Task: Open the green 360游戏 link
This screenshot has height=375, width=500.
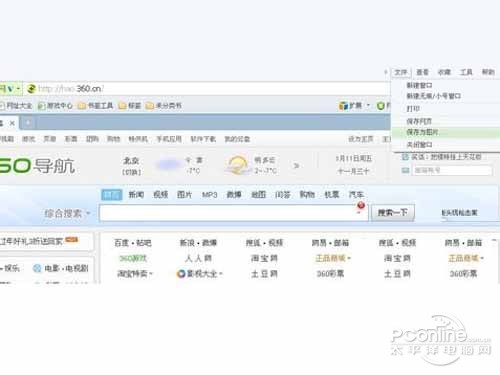Action: point(133,258)
